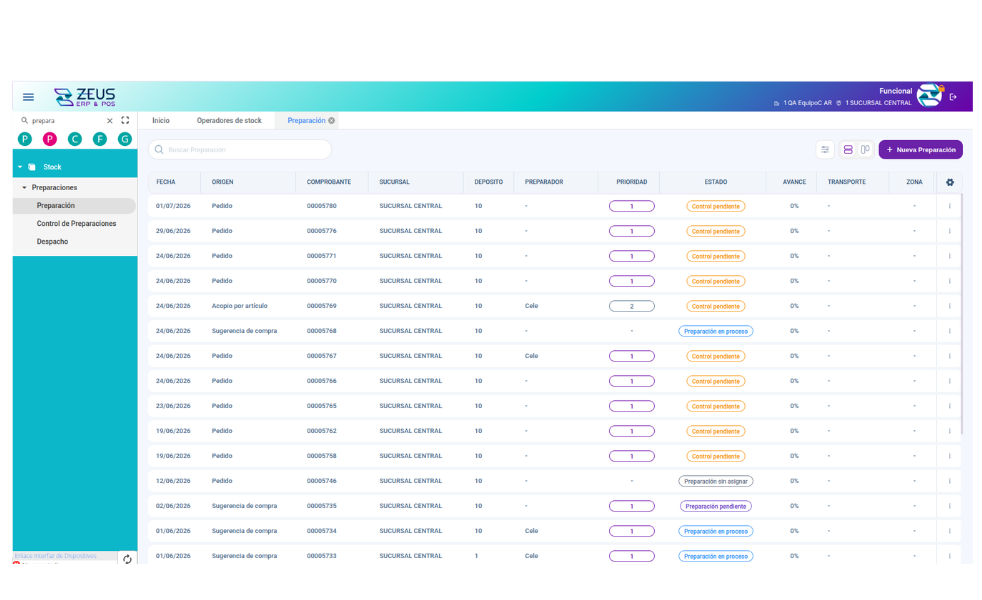Image resolution: width=982 pixels, height=600 pixels.
Task: Click the G shortcut circle
Action: [x=125, y=139]
